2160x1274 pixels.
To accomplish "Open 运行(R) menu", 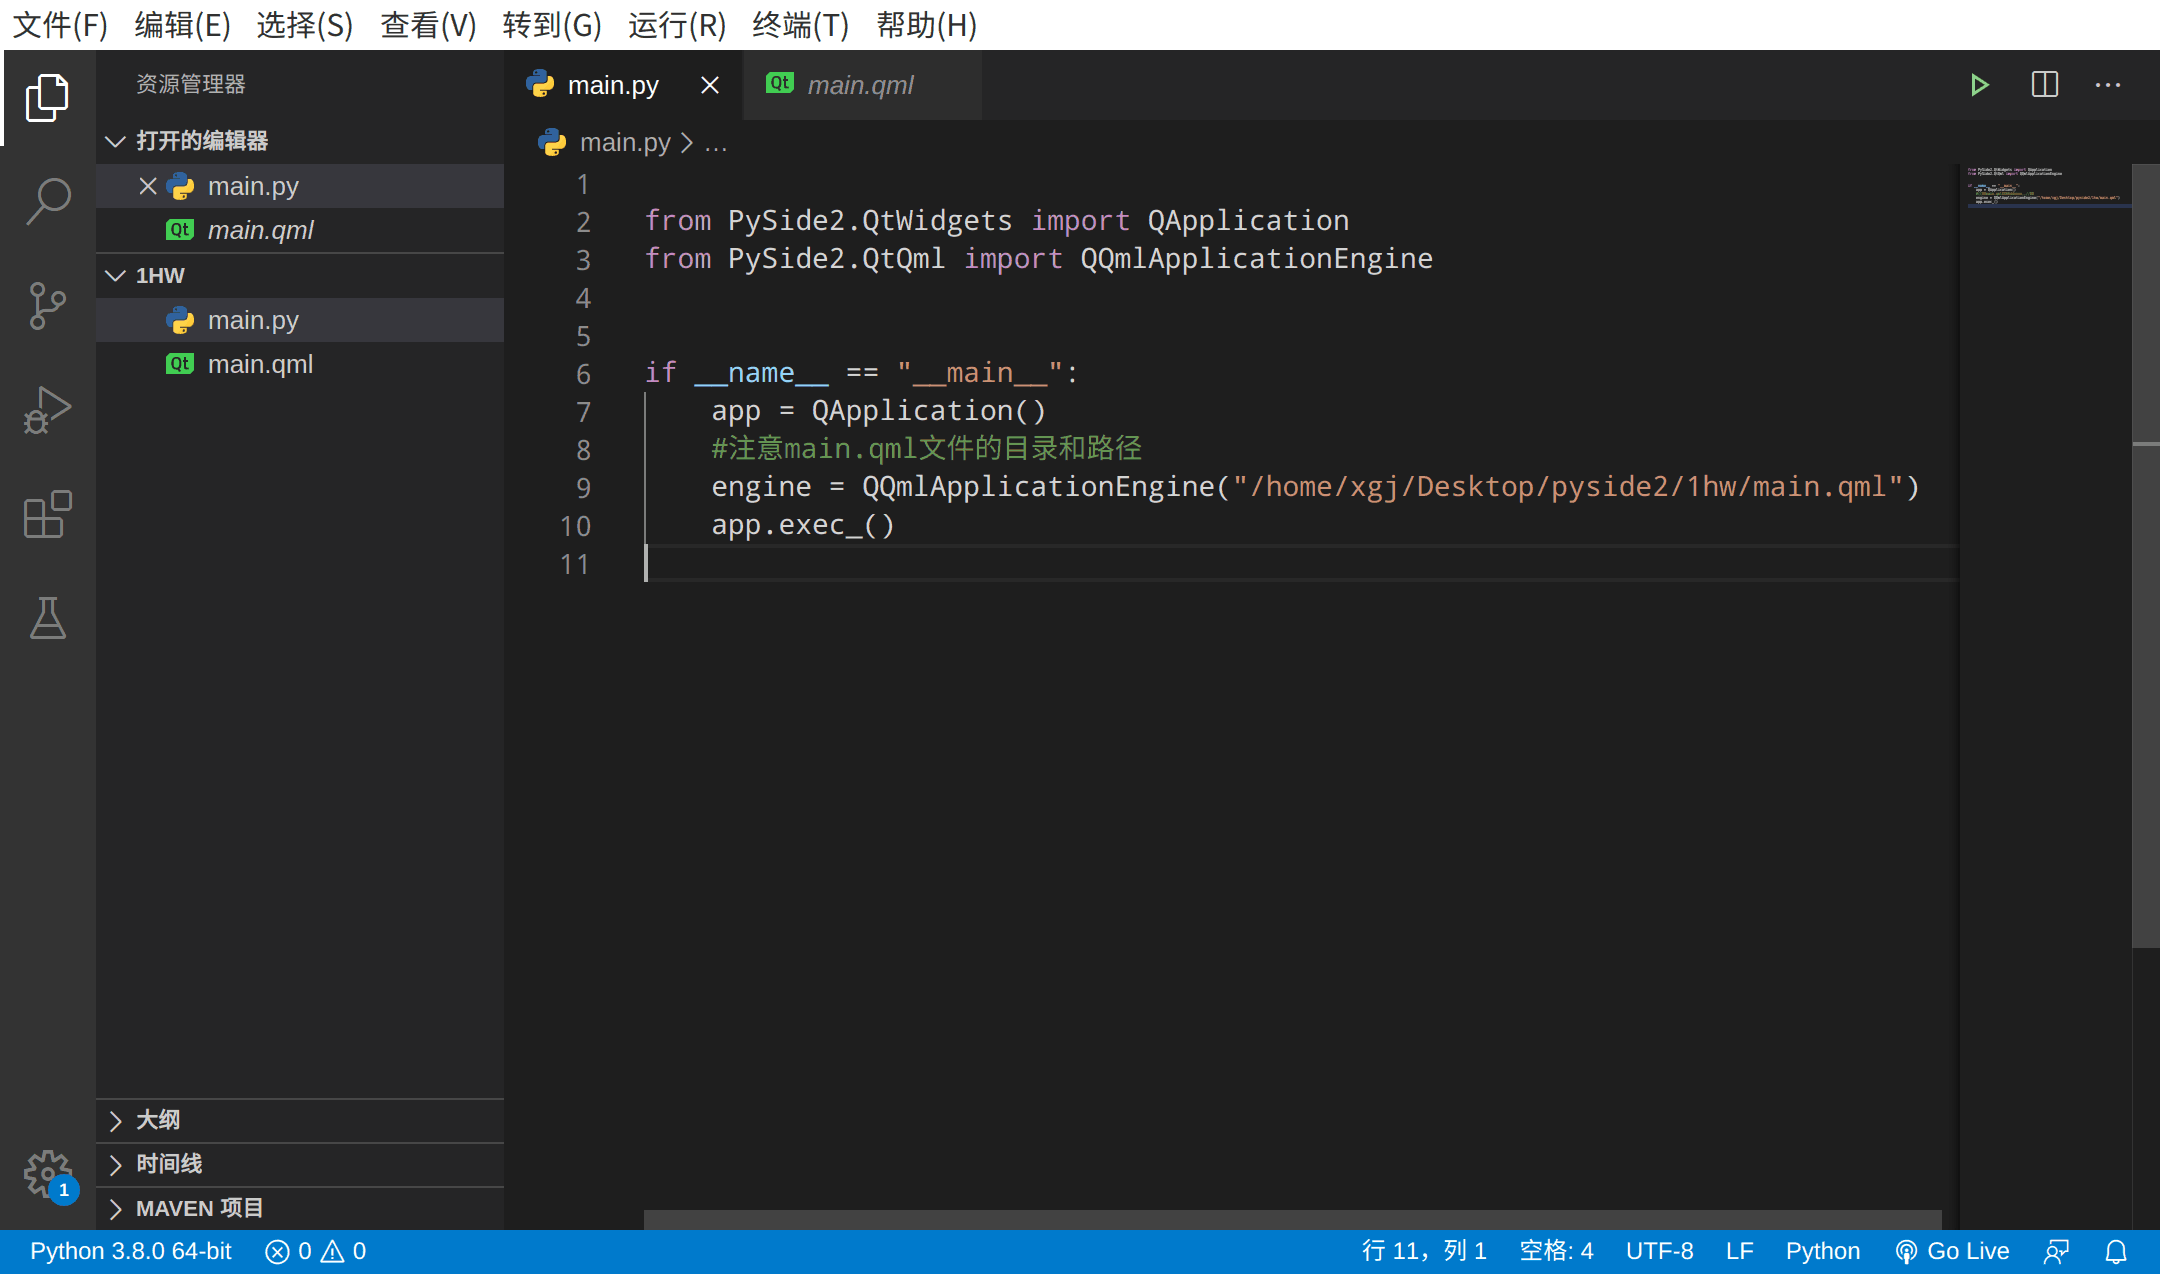I will 677,25.
